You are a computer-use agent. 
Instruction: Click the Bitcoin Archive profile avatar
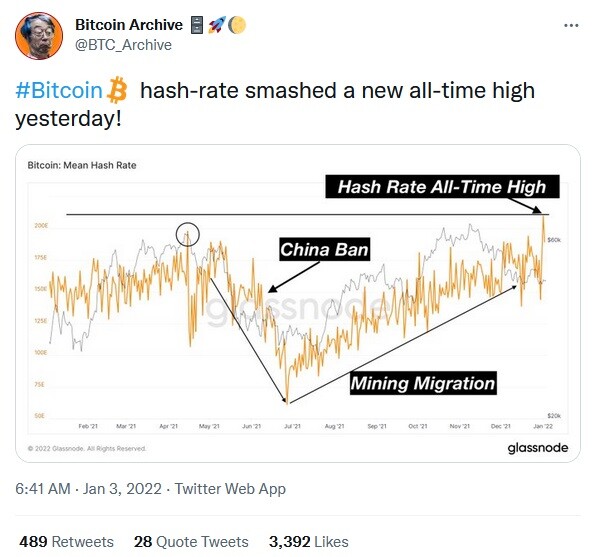tap(39, 36)
